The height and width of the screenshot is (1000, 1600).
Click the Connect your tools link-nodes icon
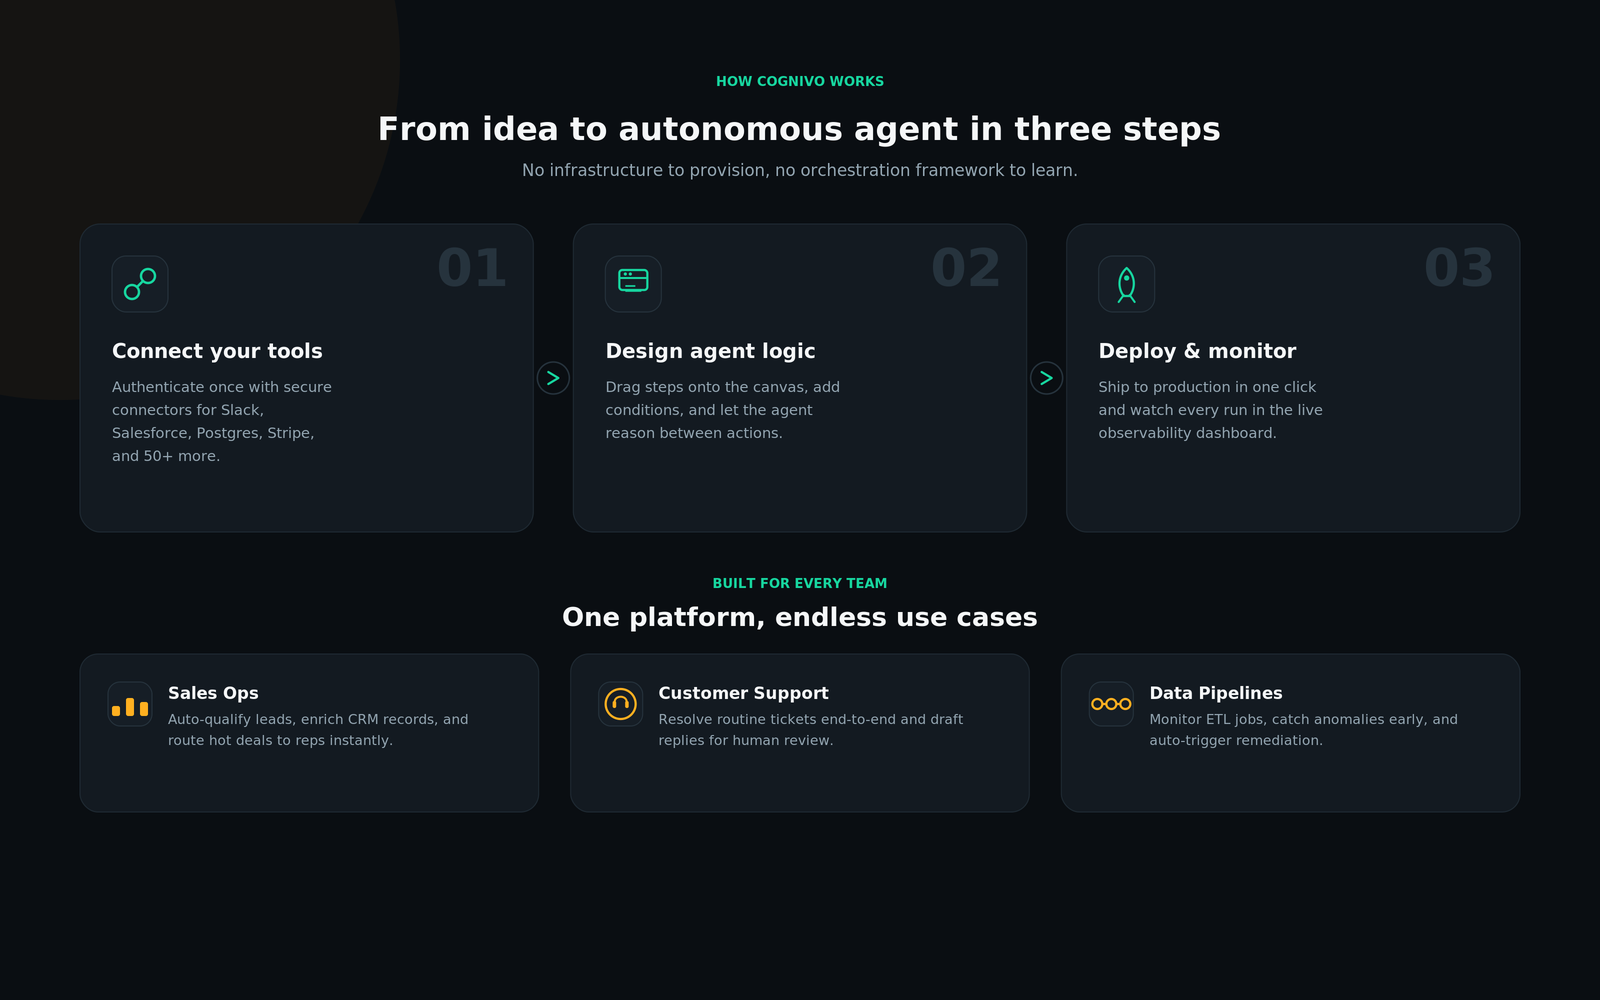[x=140, y=284]
